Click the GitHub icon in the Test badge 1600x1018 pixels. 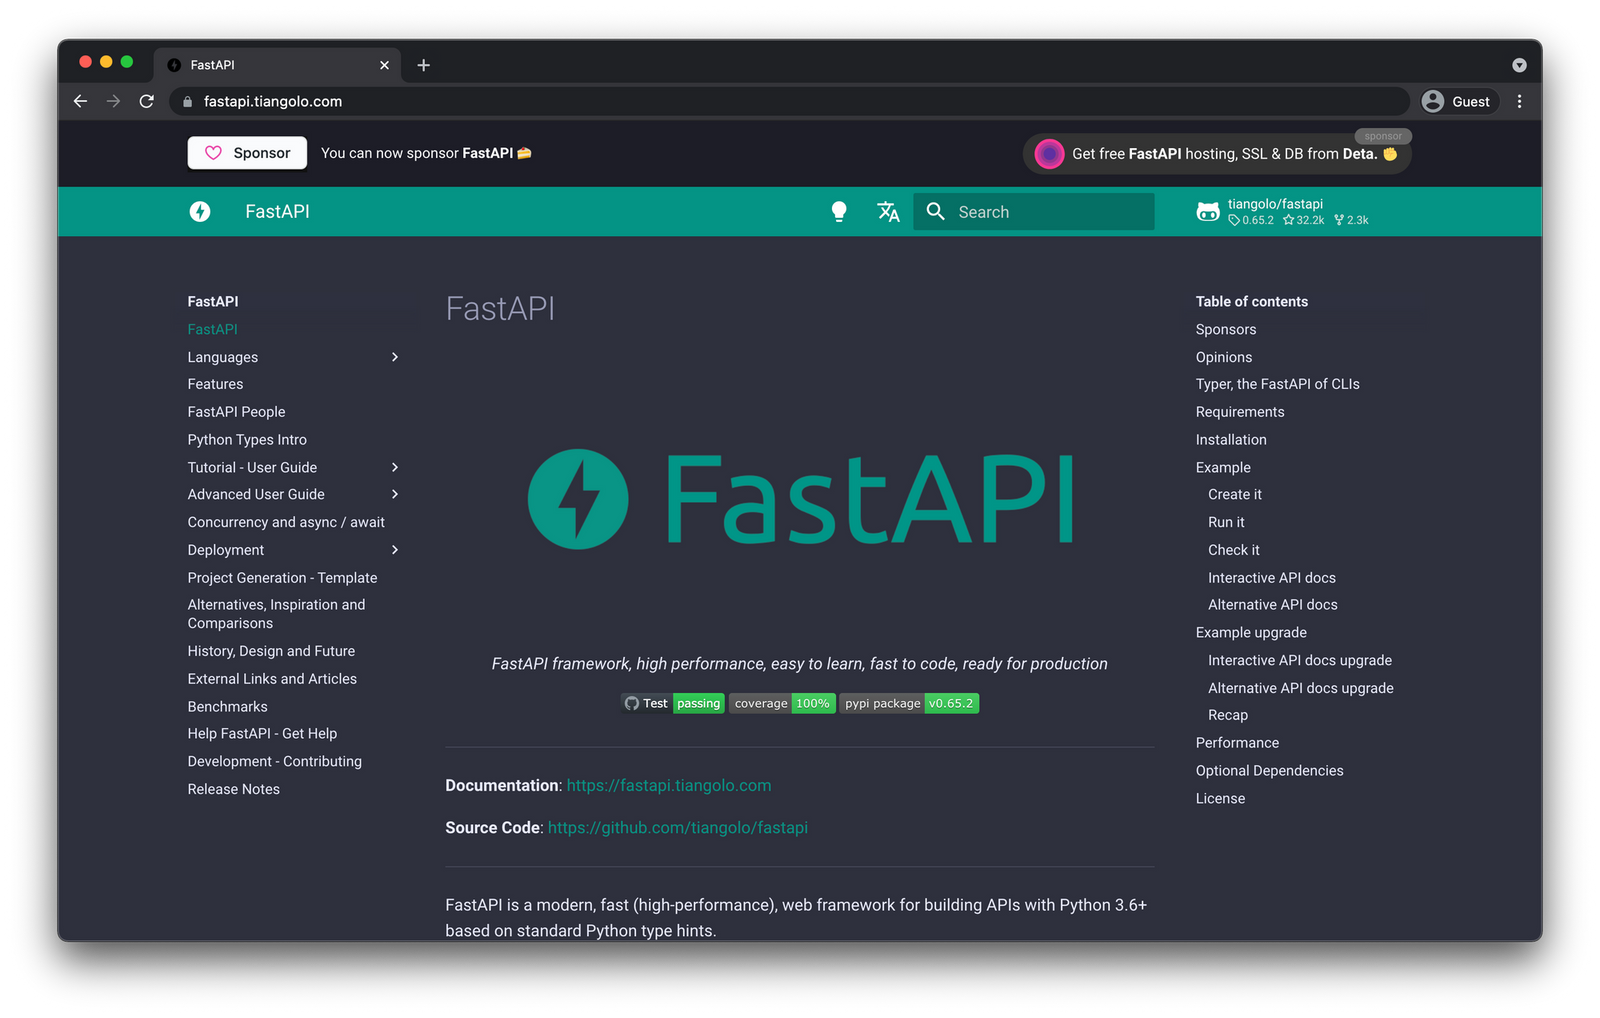[632, 703]
